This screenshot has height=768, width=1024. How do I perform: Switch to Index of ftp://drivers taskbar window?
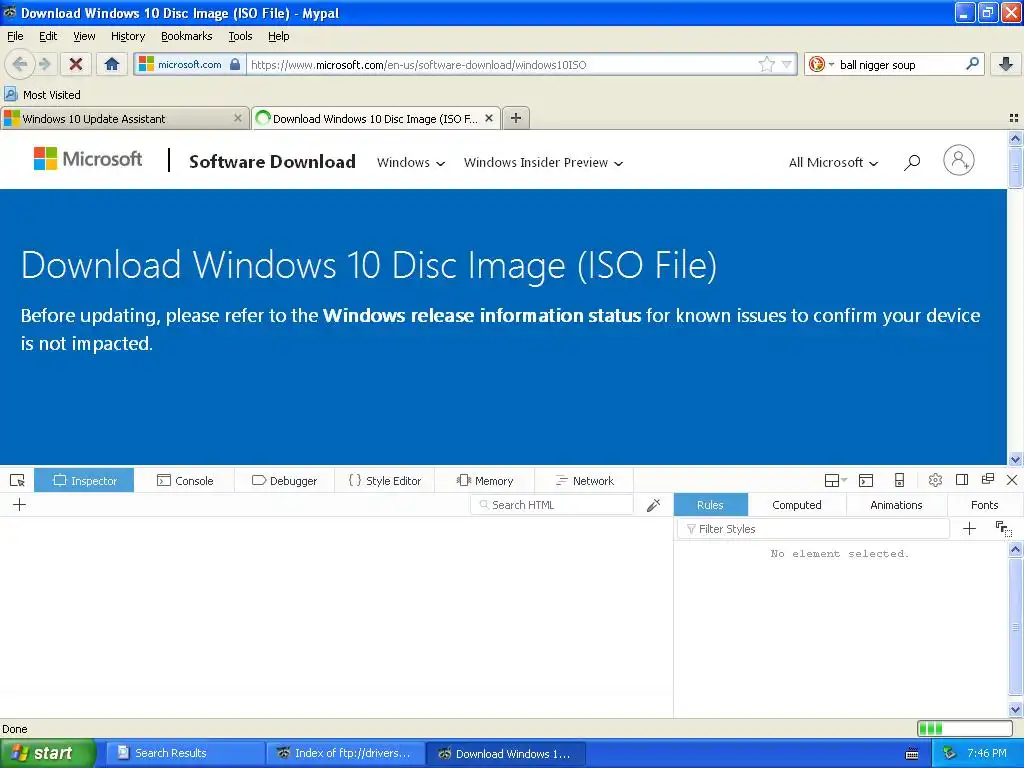(x=344, y=754)
